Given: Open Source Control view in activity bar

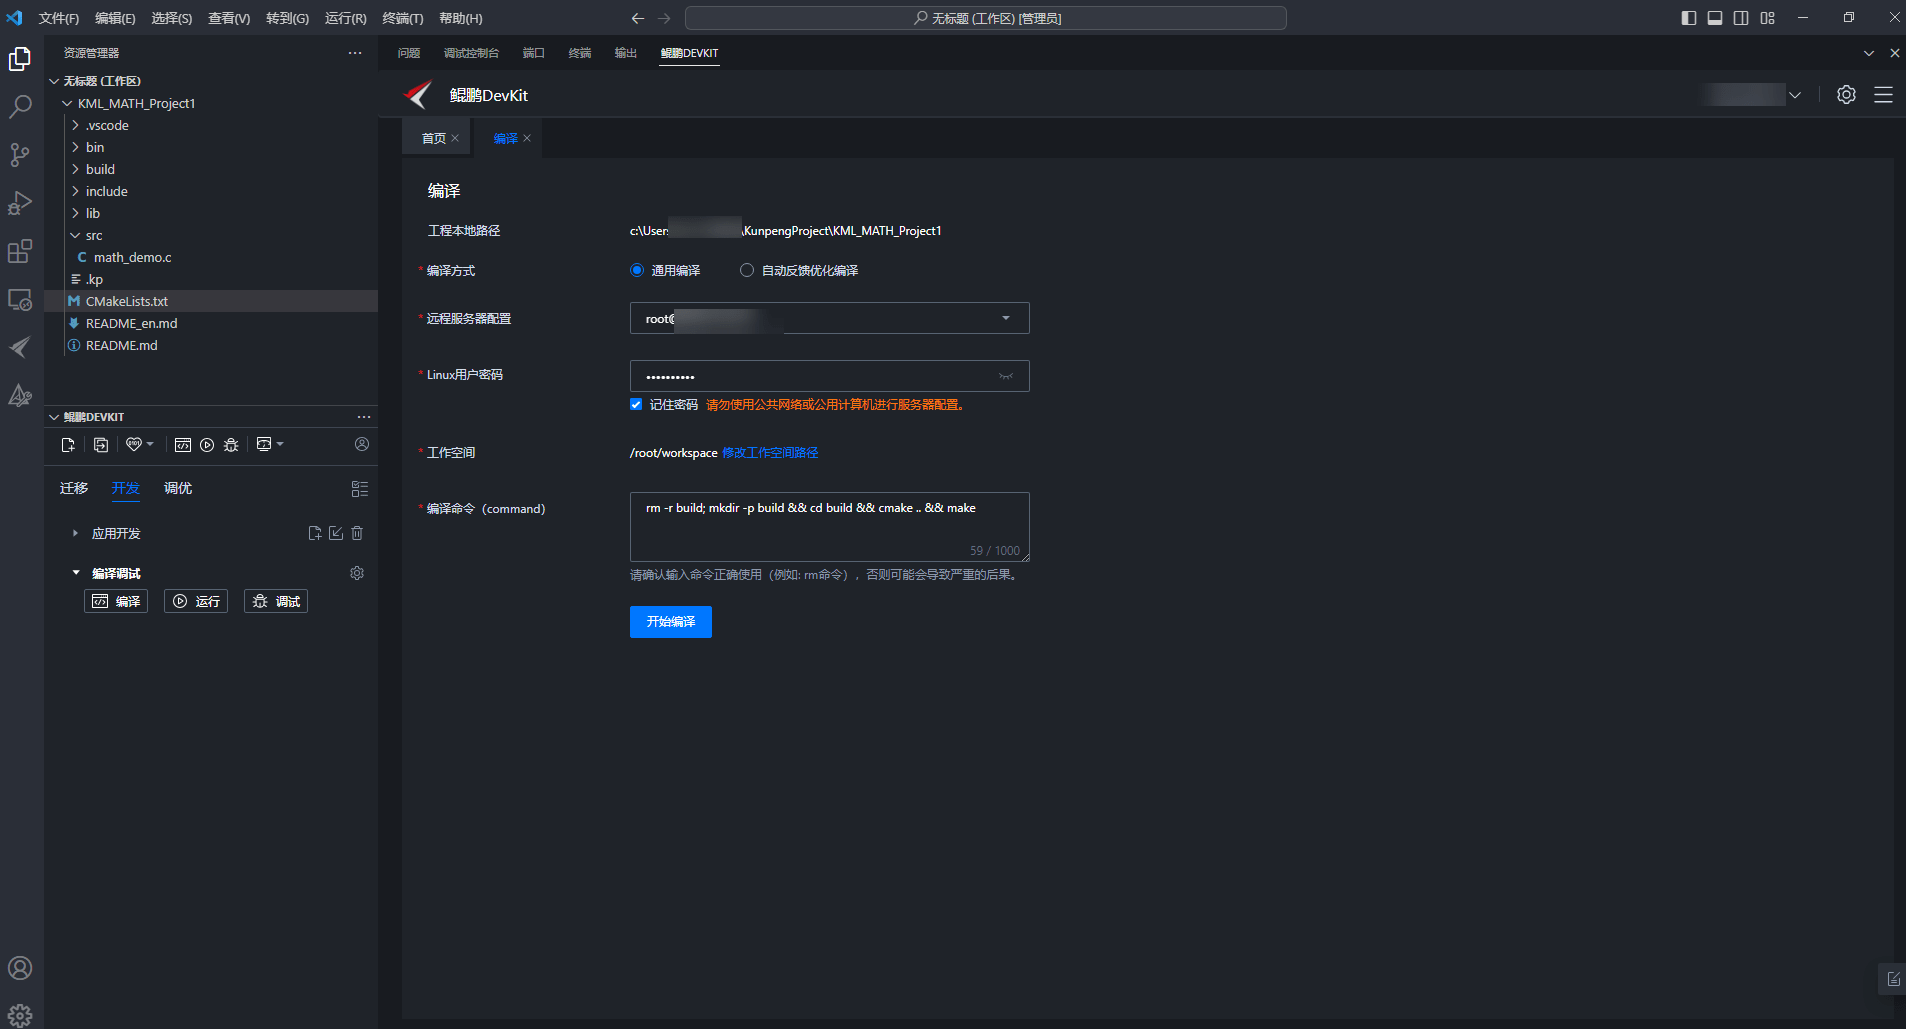Looking at the screenshot, I should 20,155.
